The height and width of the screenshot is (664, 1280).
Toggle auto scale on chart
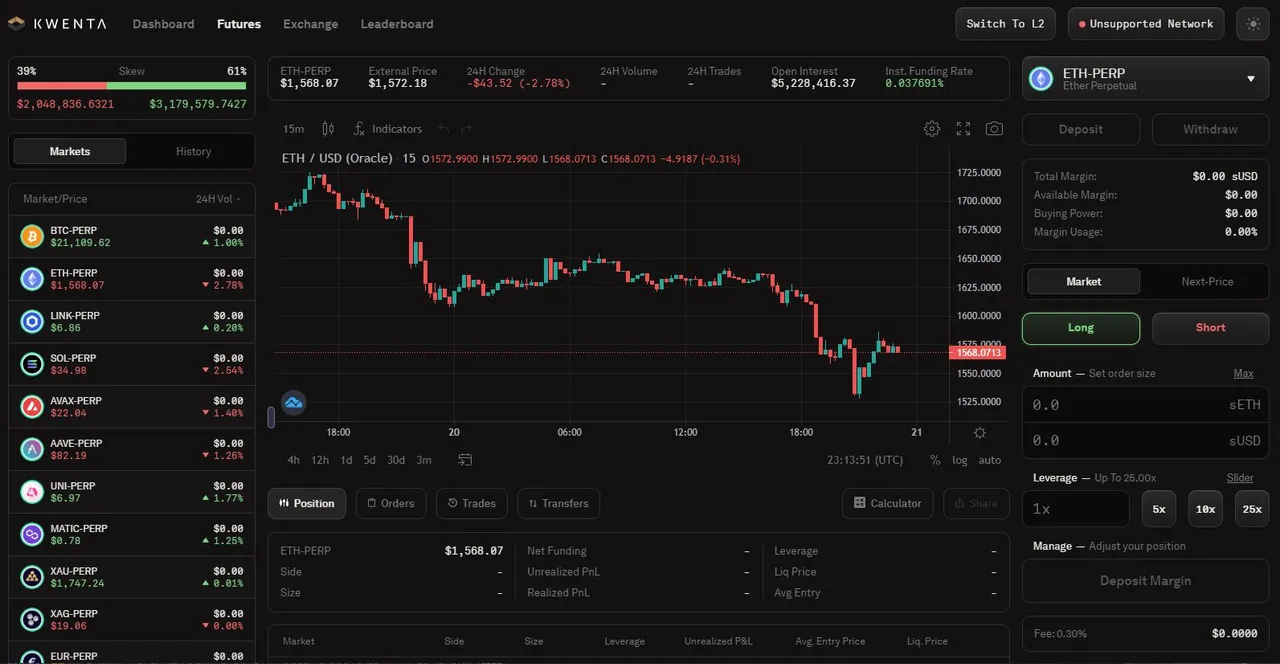[x=990, y=460]
